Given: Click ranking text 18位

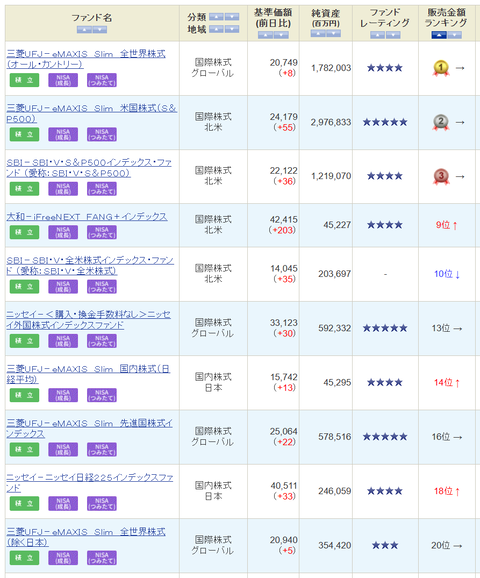Looking at the screenshot, I should [x=443, y=491].
